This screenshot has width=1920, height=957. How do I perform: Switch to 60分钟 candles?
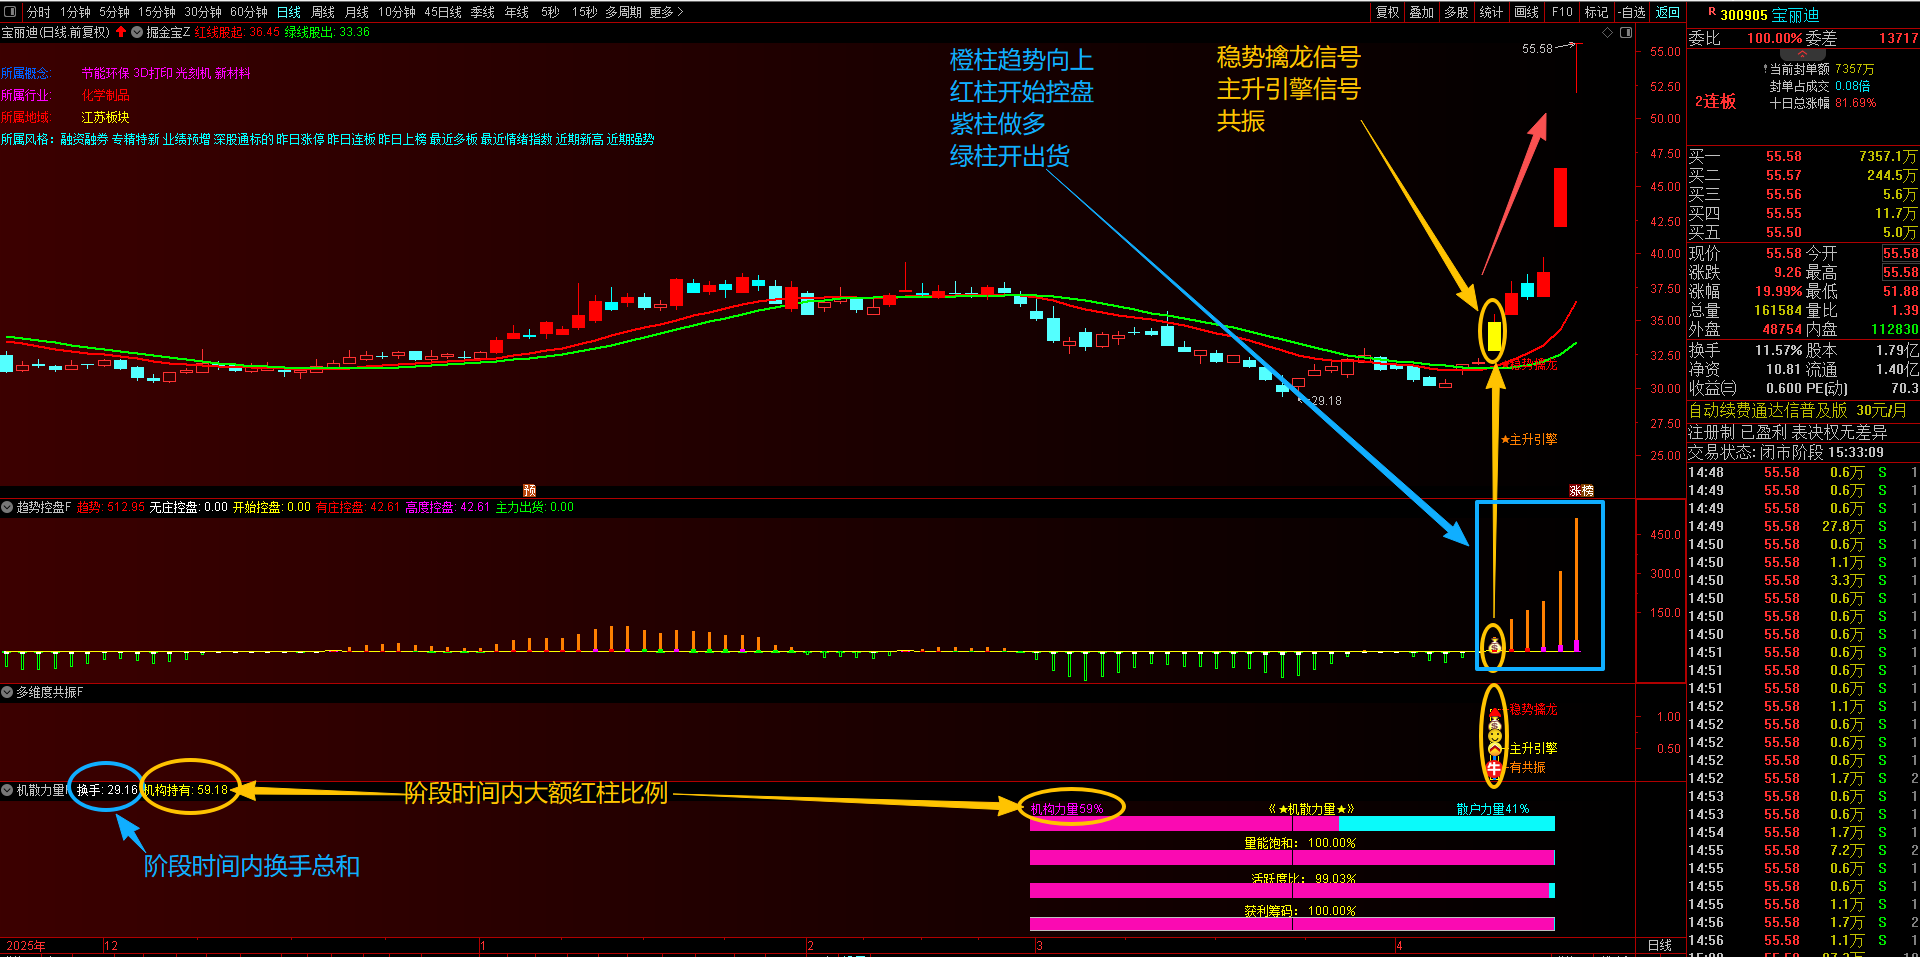(249, 12)
